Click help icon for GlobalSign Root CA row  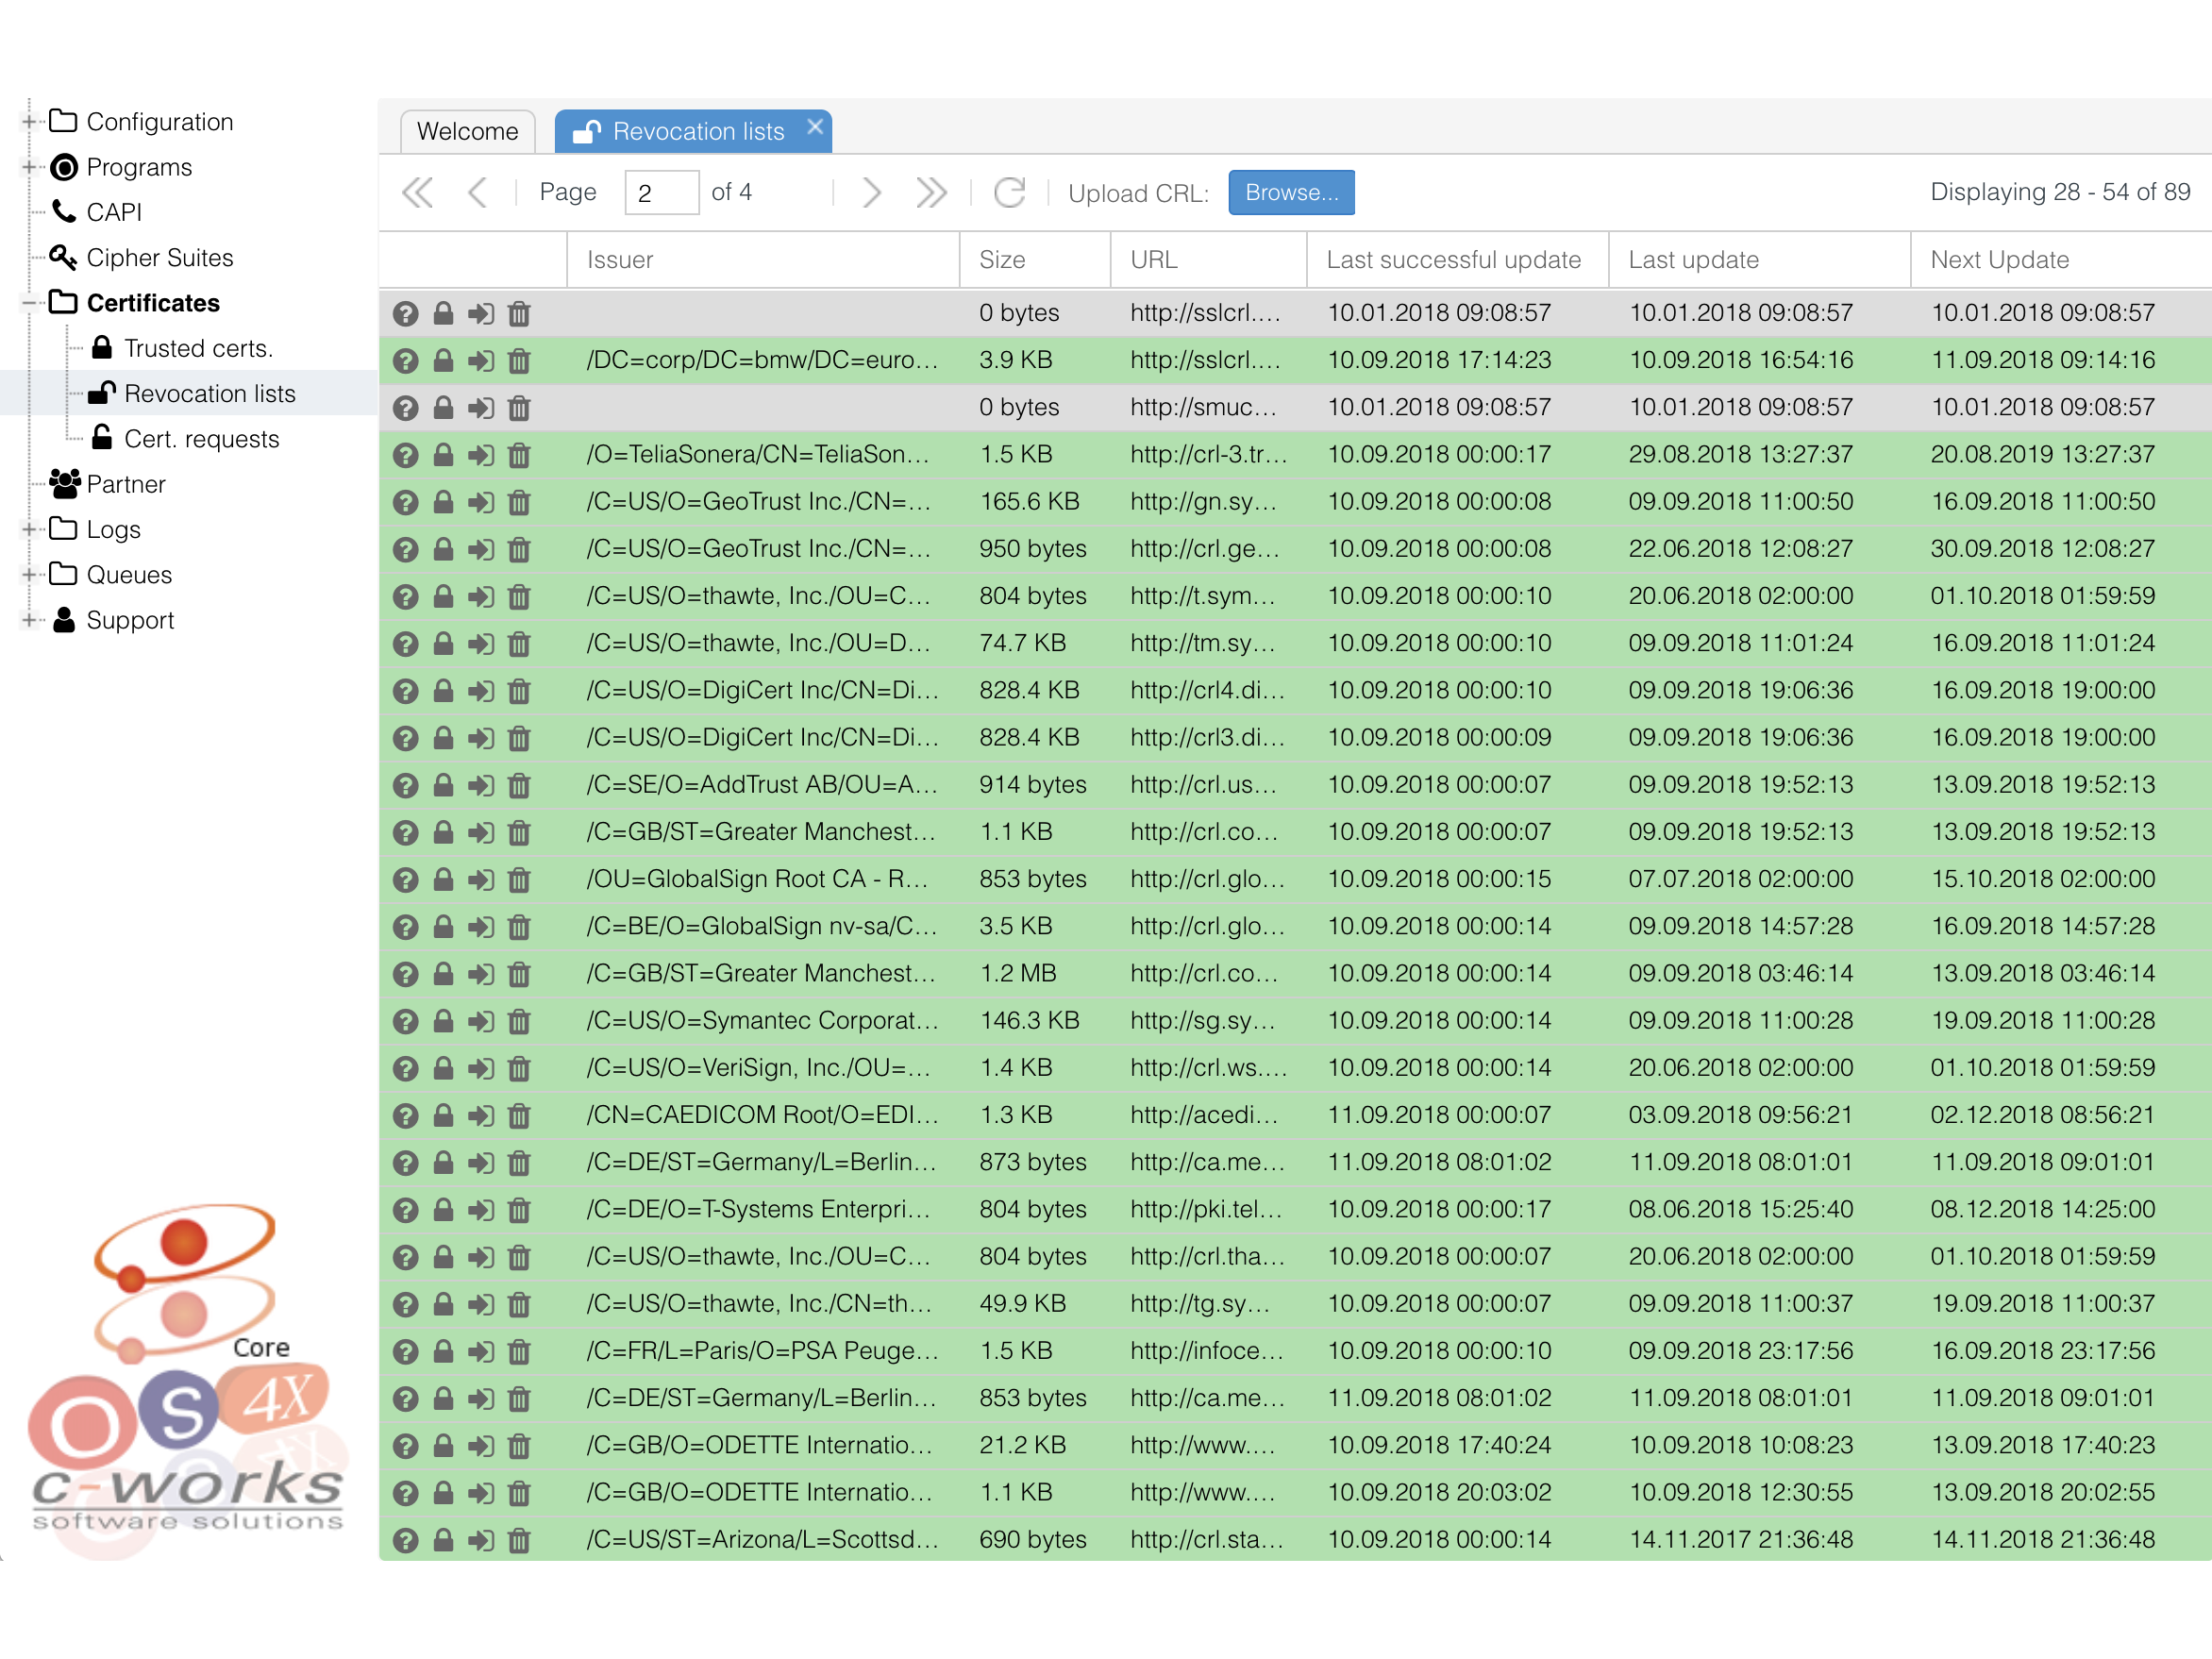pyautogui.click(x=405, y=880)
